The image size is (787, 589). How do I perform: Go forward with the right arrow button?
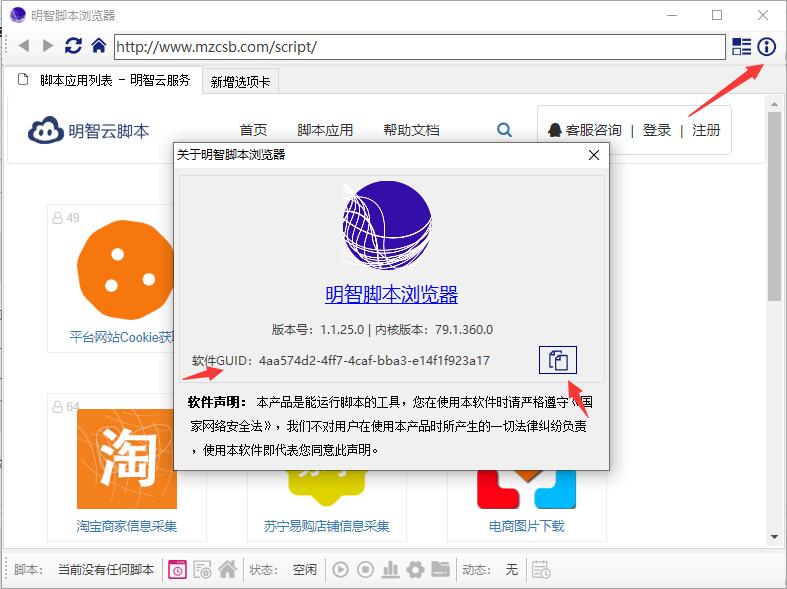click(x=48, y=46)
